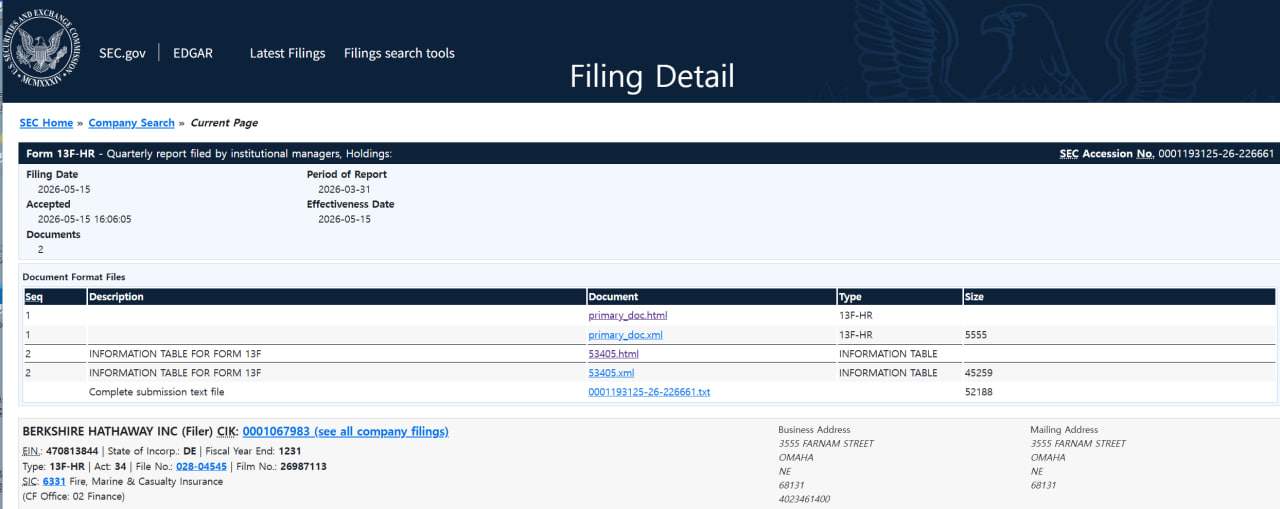
Task: Open primary_doc.html document
Action: [x=627, y=316]
